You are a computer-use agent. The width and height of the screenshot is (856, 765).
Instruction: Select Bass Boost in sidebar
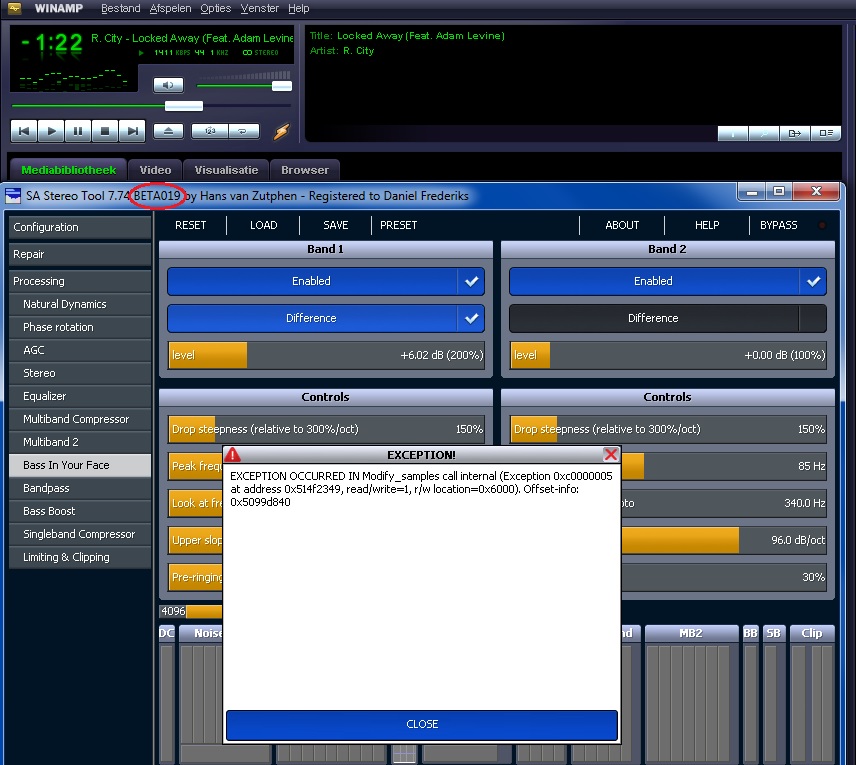tap(80, 511)
